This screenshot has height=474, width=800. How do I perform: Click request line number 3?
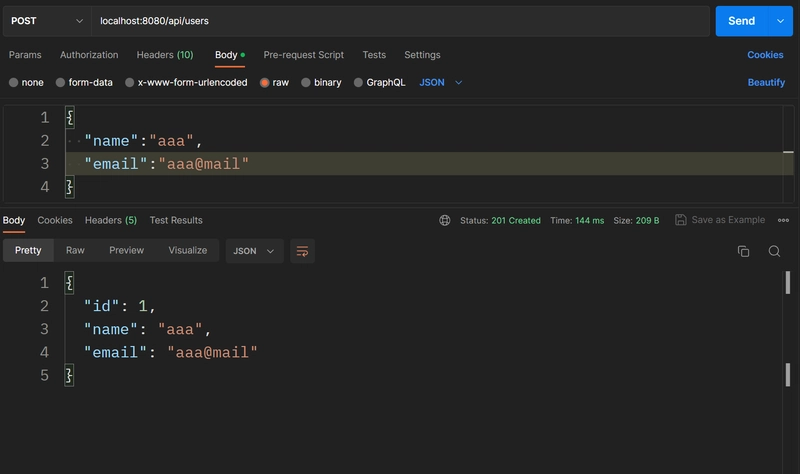(x=45, y=164)
